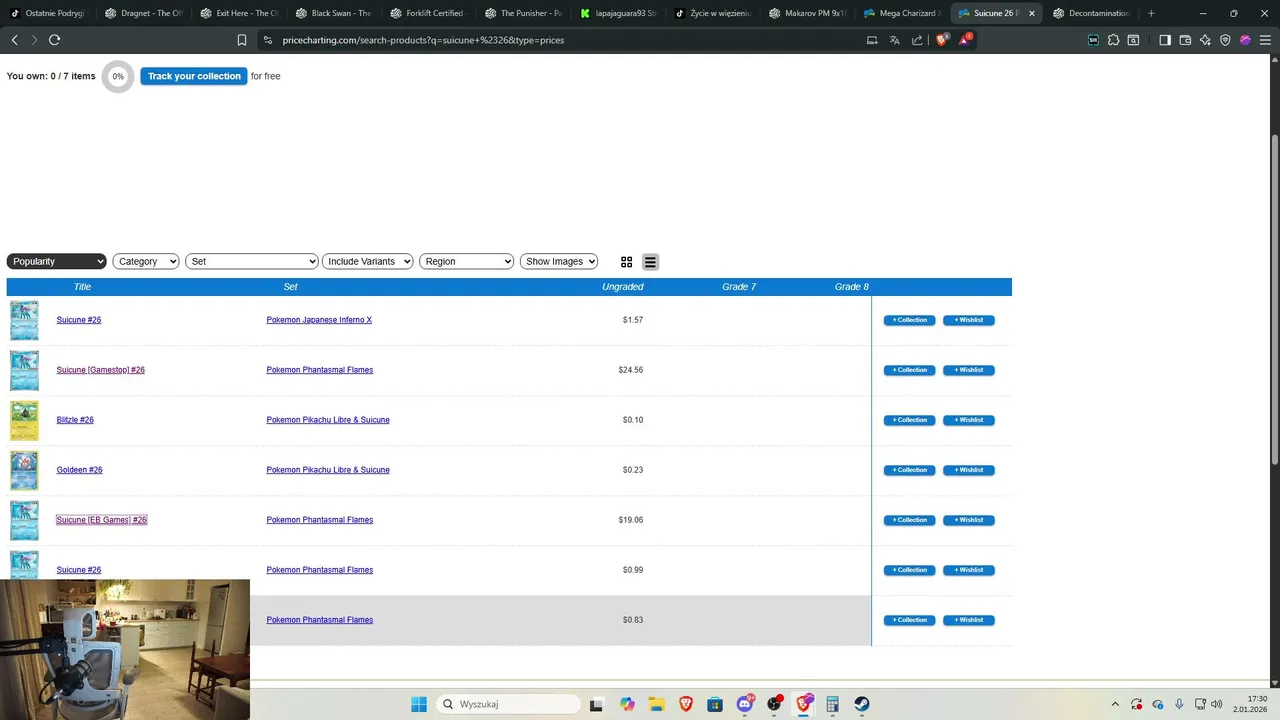Open Blitzle #26 product link
The image size is (1280, 720).
click(75, 420)
